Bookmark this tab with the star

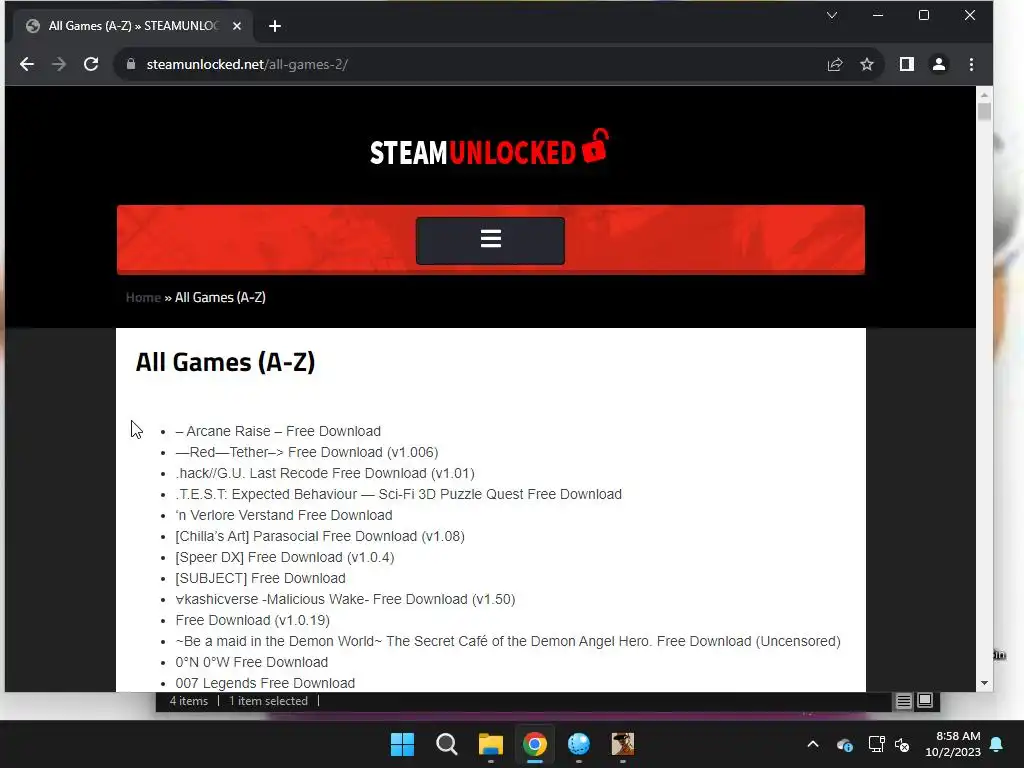pyautogui.click(x=867, y=64)
